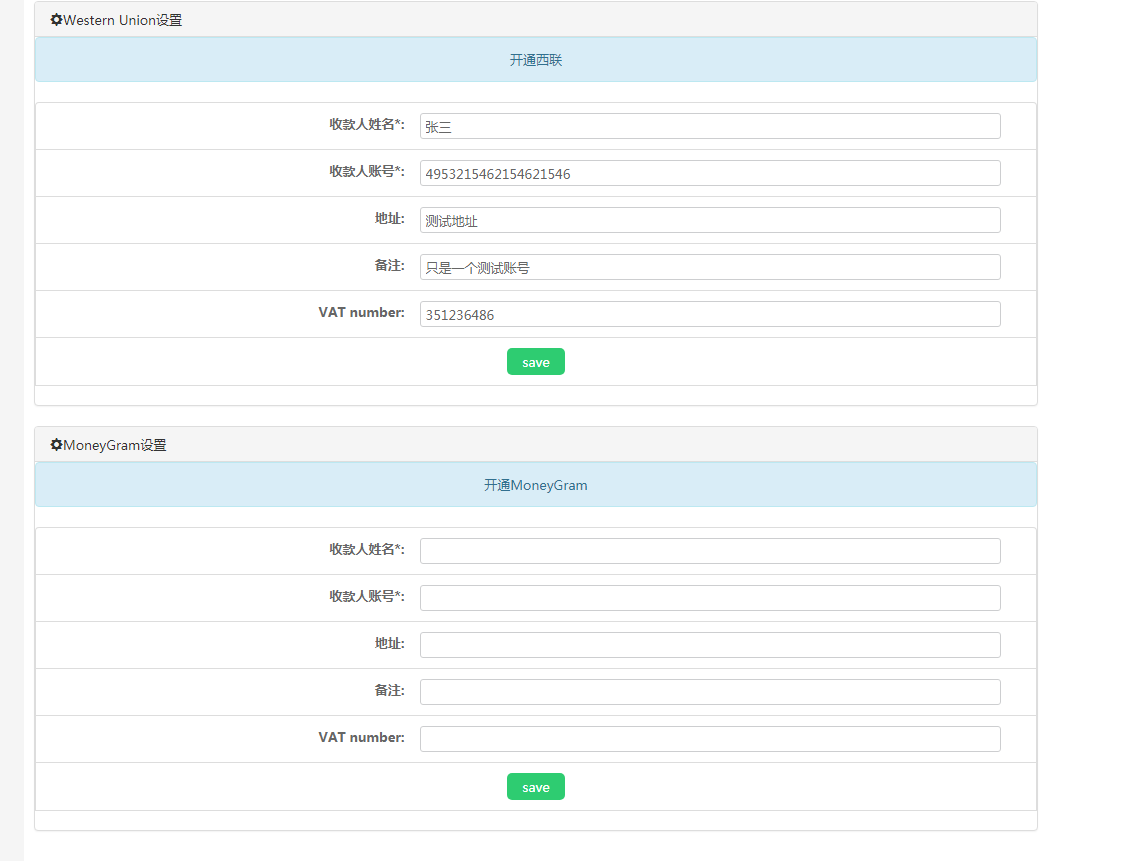This screenshot has height=861, width=1142.
Task: Select the 收款人账号 field containing 4953215462154621546
Action: tap(709, 172)
